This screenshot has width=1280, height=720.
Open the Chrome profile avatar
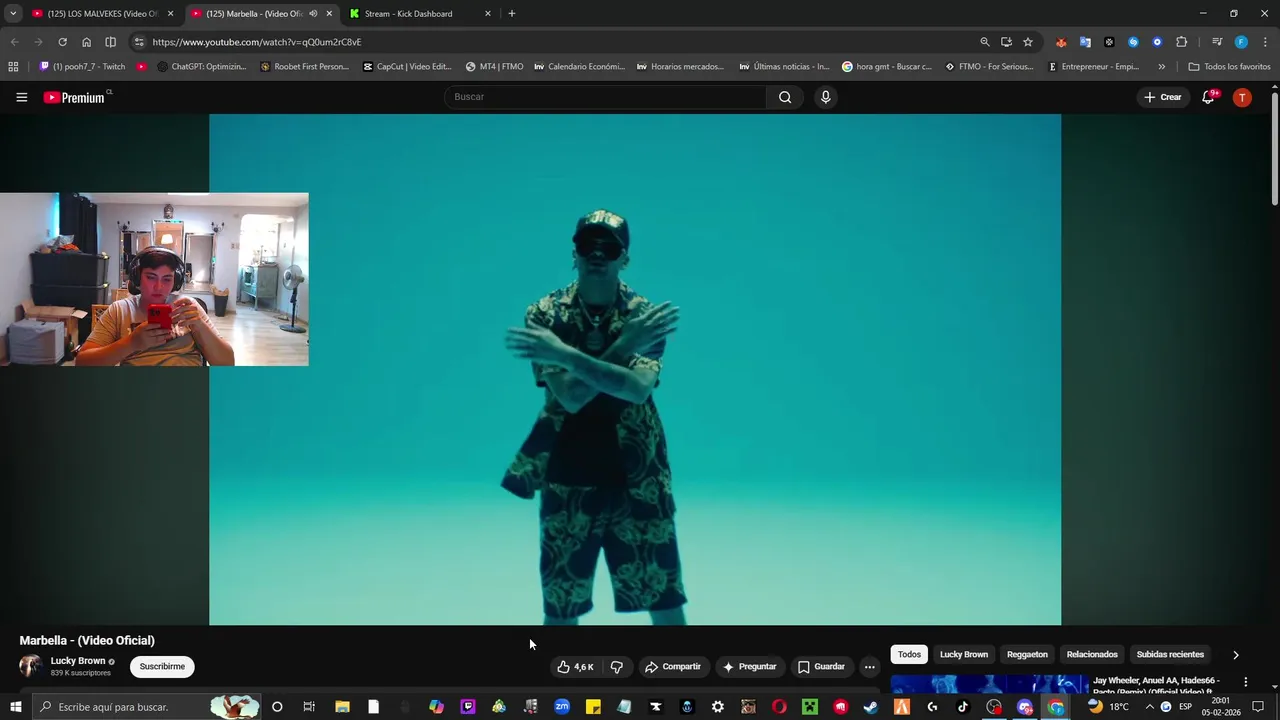(1241, 42)
